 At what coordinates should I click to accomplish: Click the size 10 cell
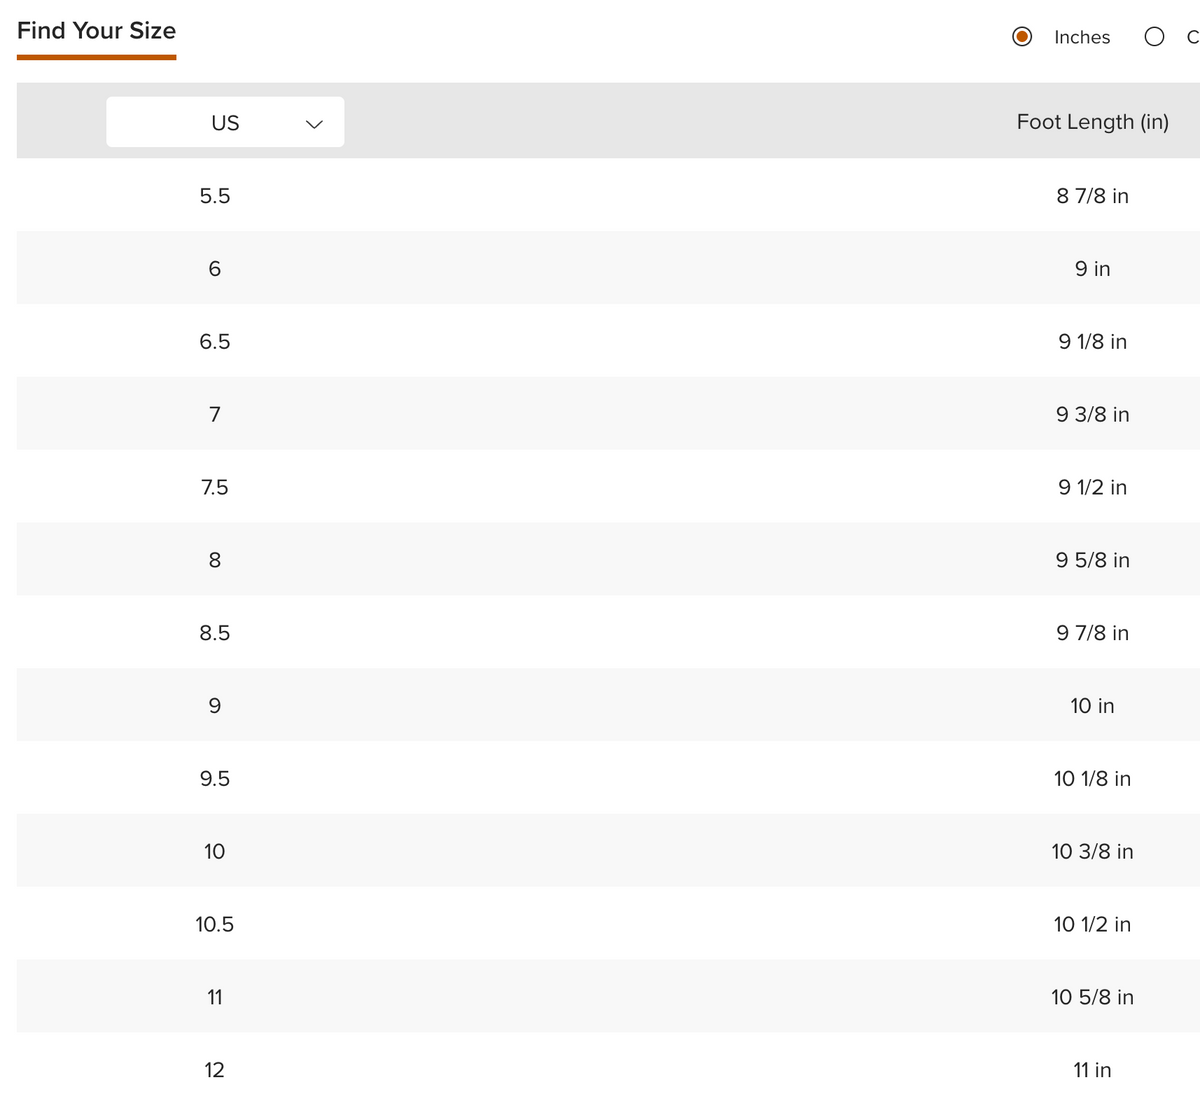(215, 852)
